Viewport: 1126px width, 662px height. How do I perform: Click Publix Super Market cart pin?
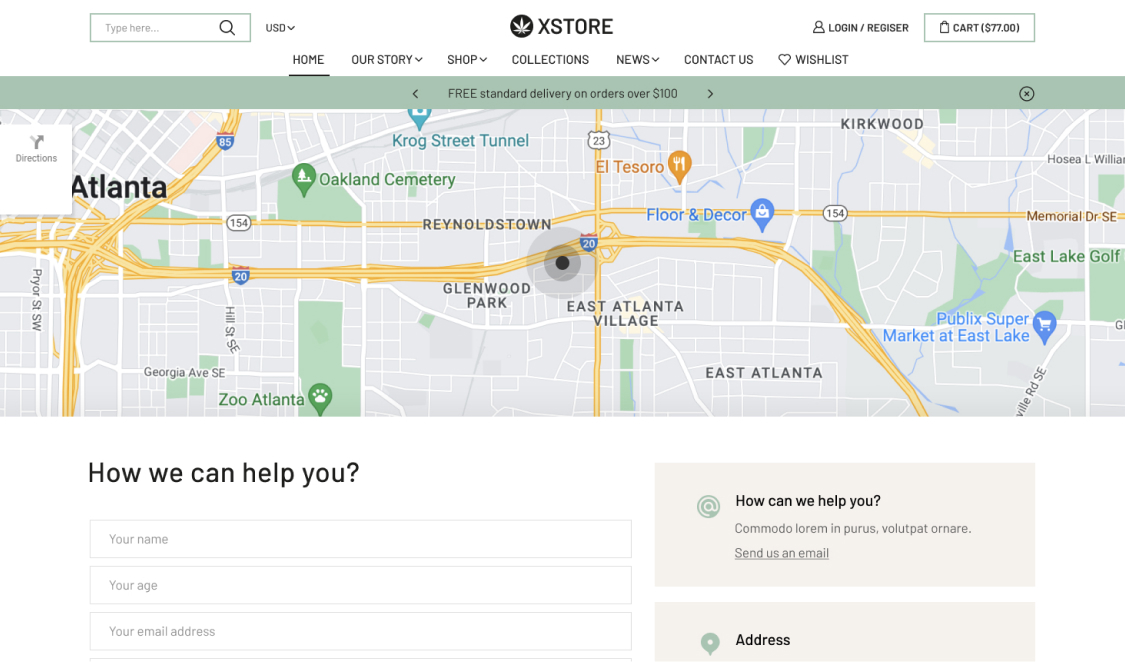click(1045, 324)
